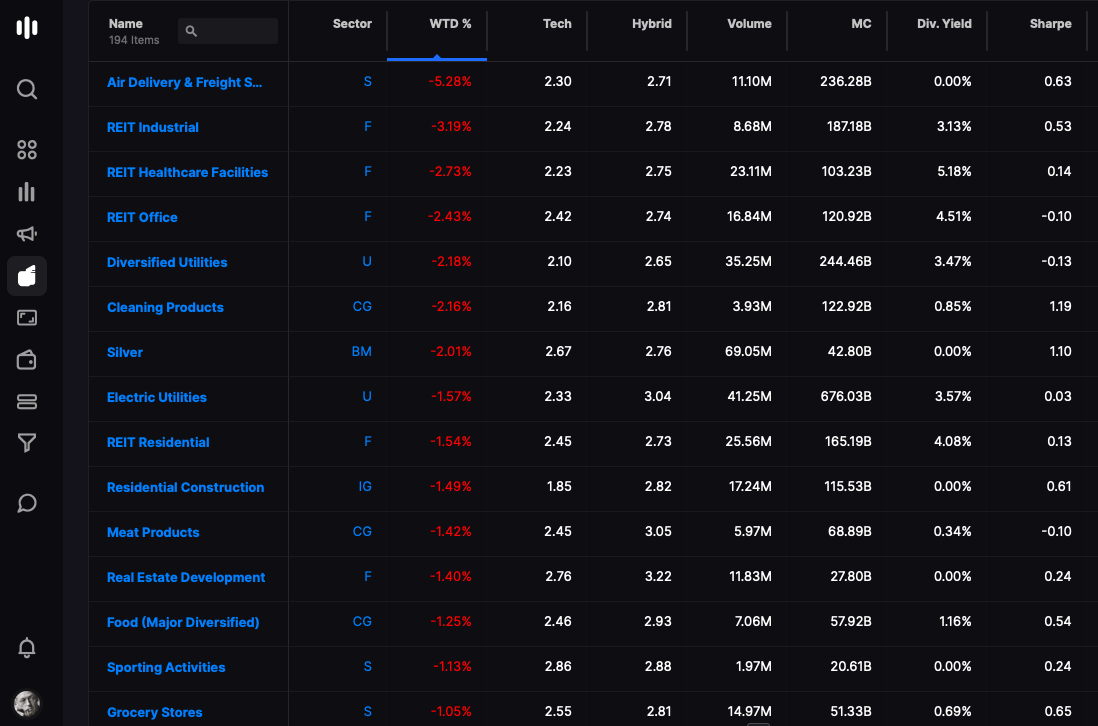1098x726 pixels.
Task: Click sector F in REIT Industrial row
Action: point(368,127)
